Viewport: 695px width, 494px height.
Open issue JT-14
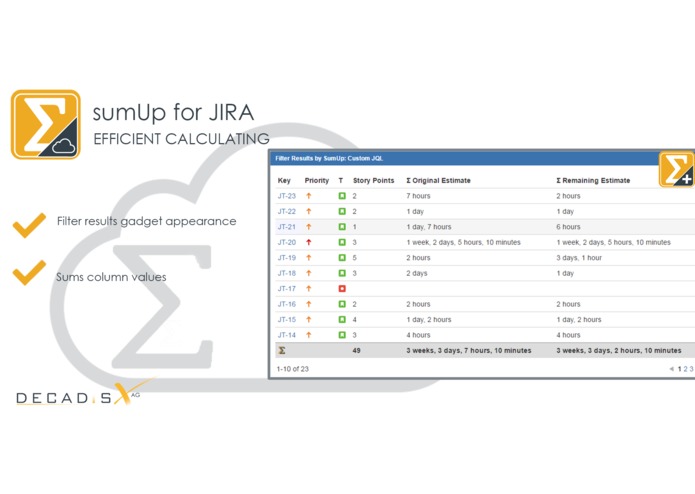tap(287, 335)
